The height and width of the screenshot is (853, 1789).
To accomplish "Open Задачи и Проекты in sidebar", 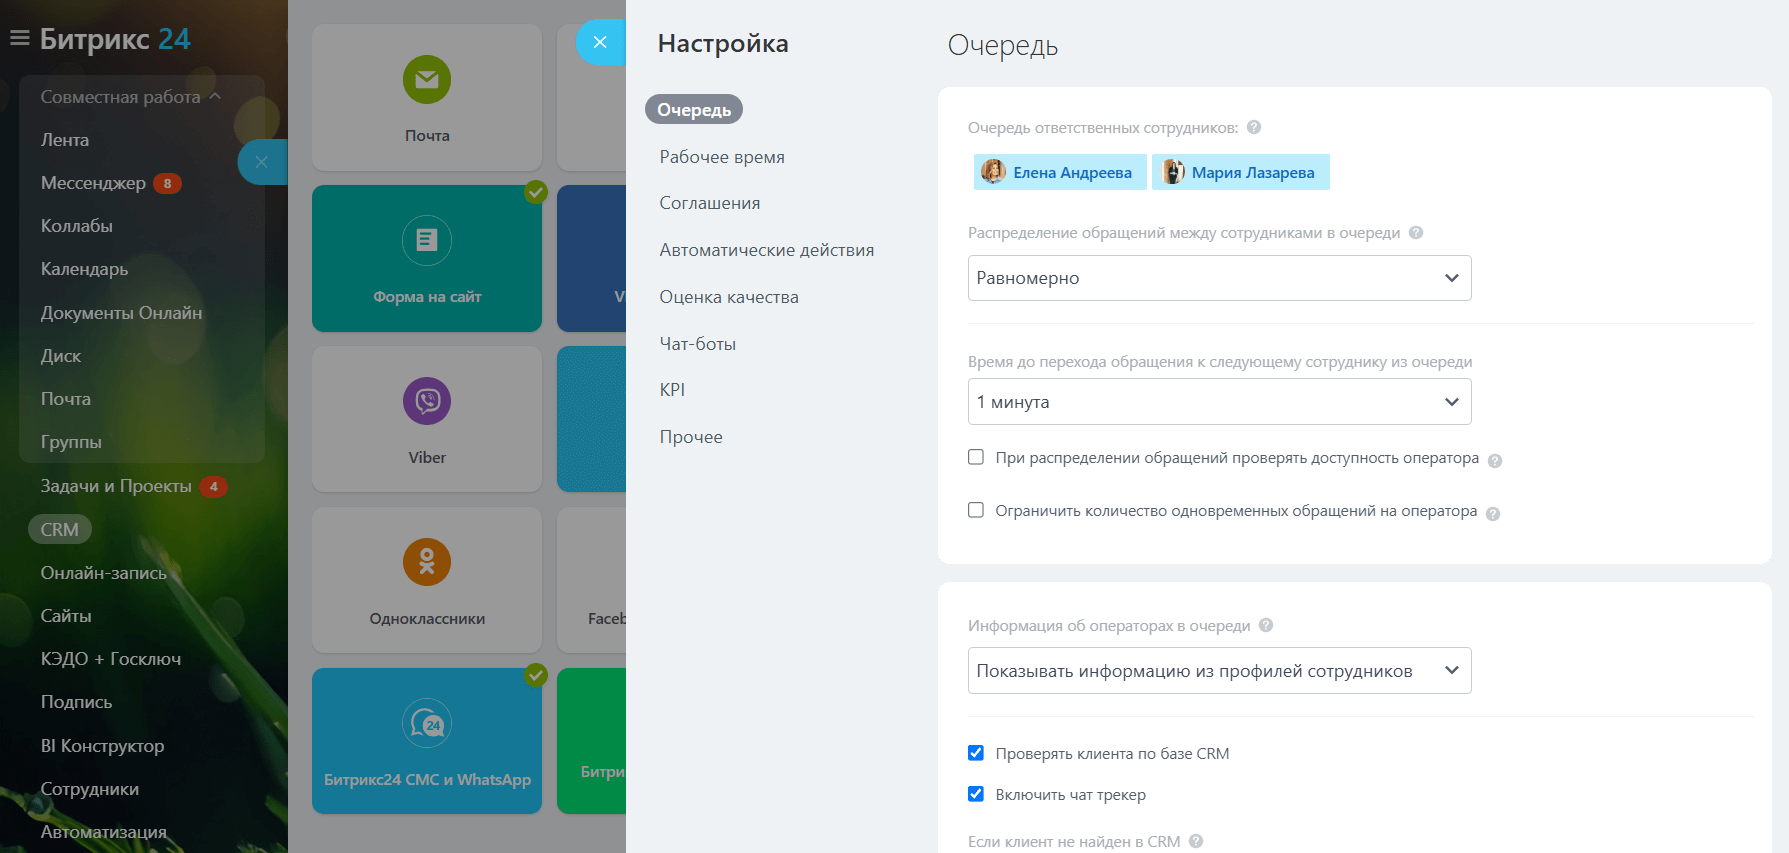I will coord(116,486).
